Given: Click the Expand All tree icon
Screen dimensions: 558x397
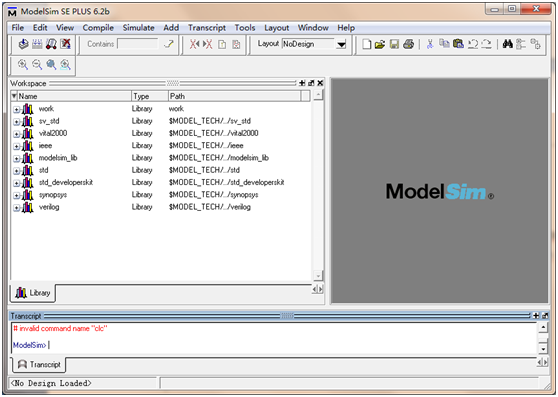Looking at the screenshot, I should pos(535,44).
